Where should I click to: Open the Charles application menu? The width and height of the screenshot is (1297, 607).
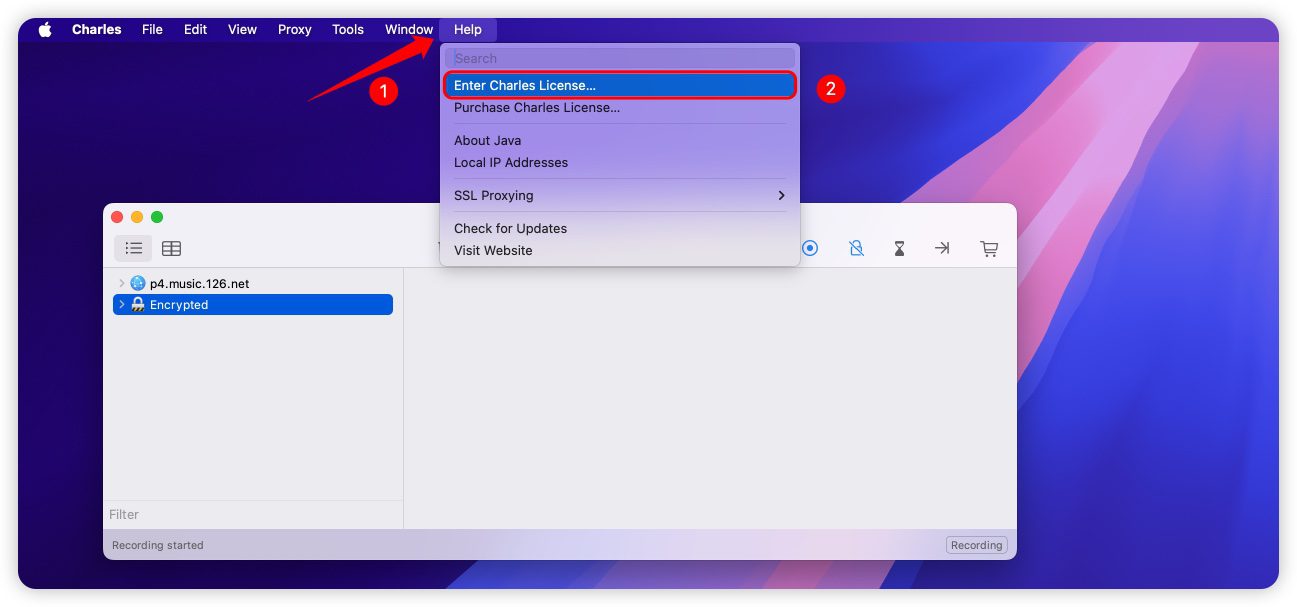tap(97, 30)
